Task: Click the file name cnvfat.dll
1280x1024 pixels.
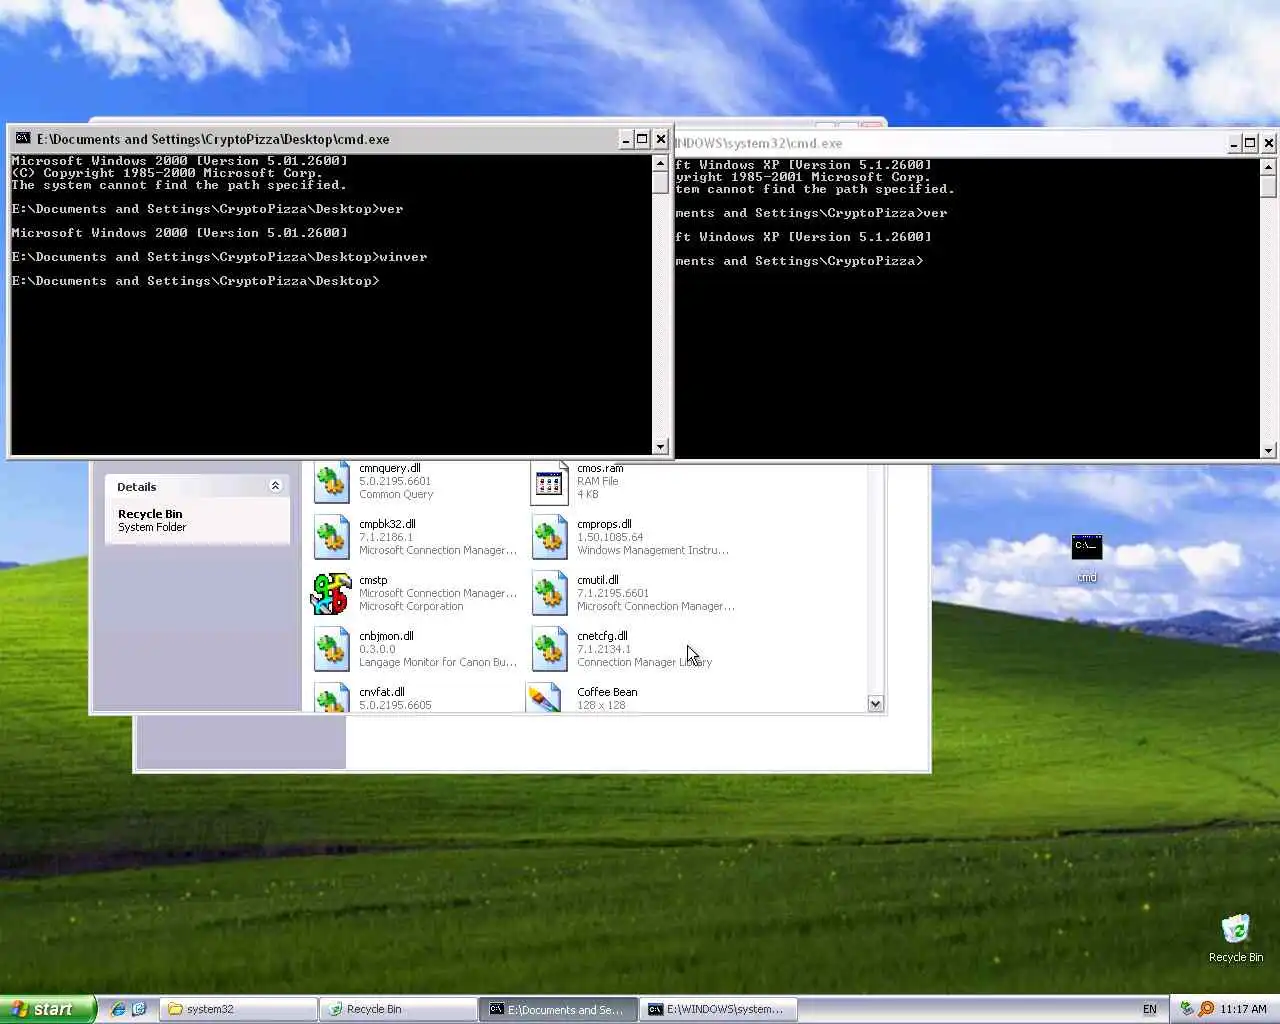Action: [x=382, y=692]
